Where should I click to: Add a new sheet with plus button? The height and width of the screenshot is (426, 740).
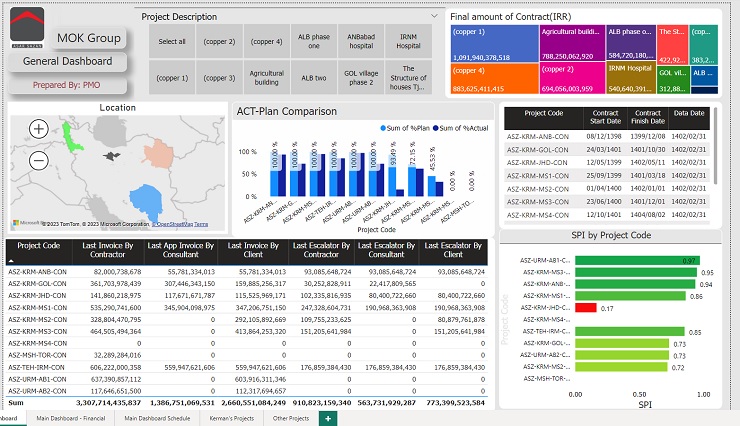[328, 418]
